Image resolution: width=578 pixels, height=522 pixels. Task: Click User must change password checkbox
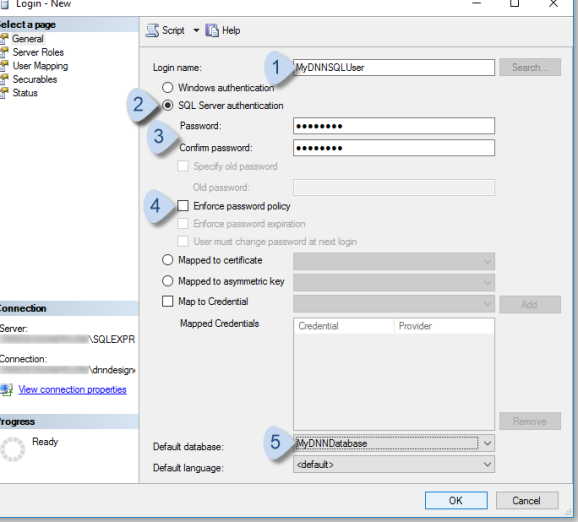pyautogui.click(x=183, y=241)
